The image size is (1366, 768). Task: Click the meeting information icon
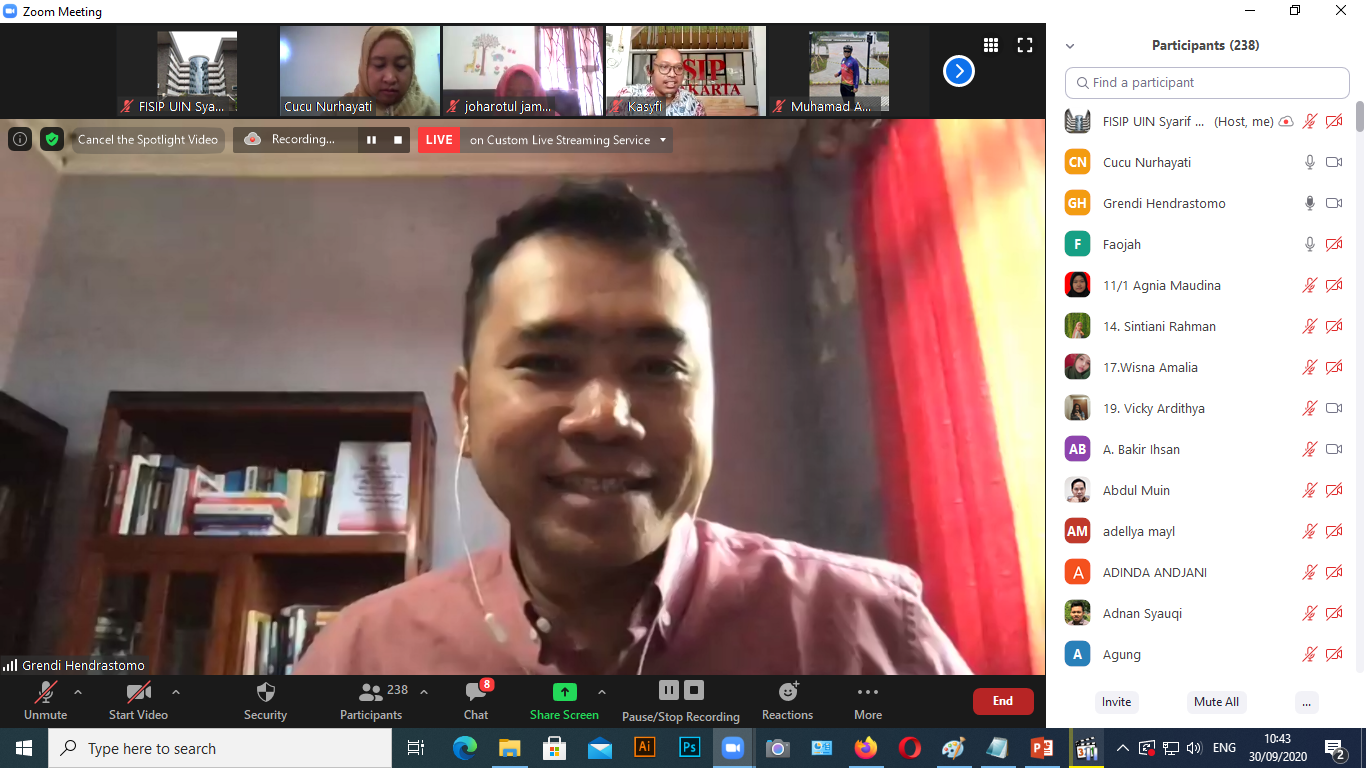20,140
